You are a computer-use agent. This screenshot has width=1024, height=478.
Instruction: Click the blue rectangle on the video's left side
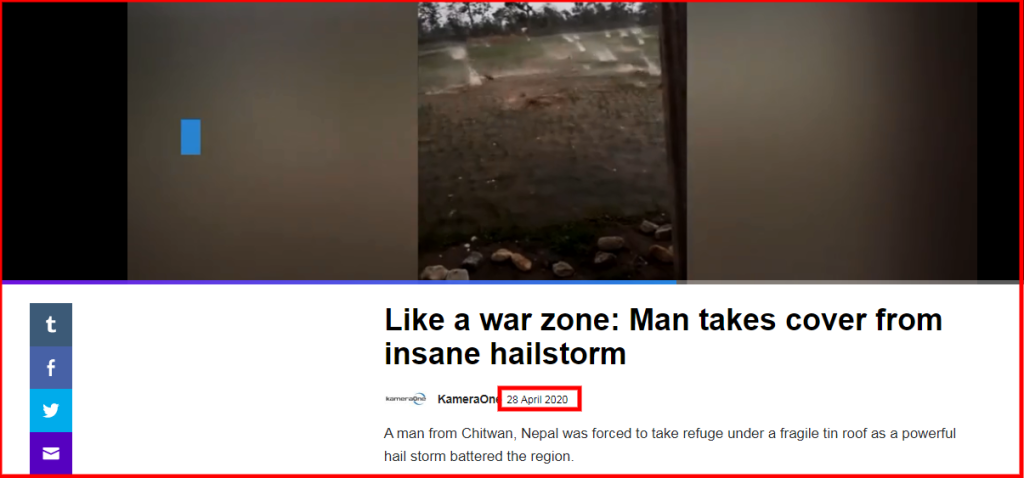click(191, 137)
